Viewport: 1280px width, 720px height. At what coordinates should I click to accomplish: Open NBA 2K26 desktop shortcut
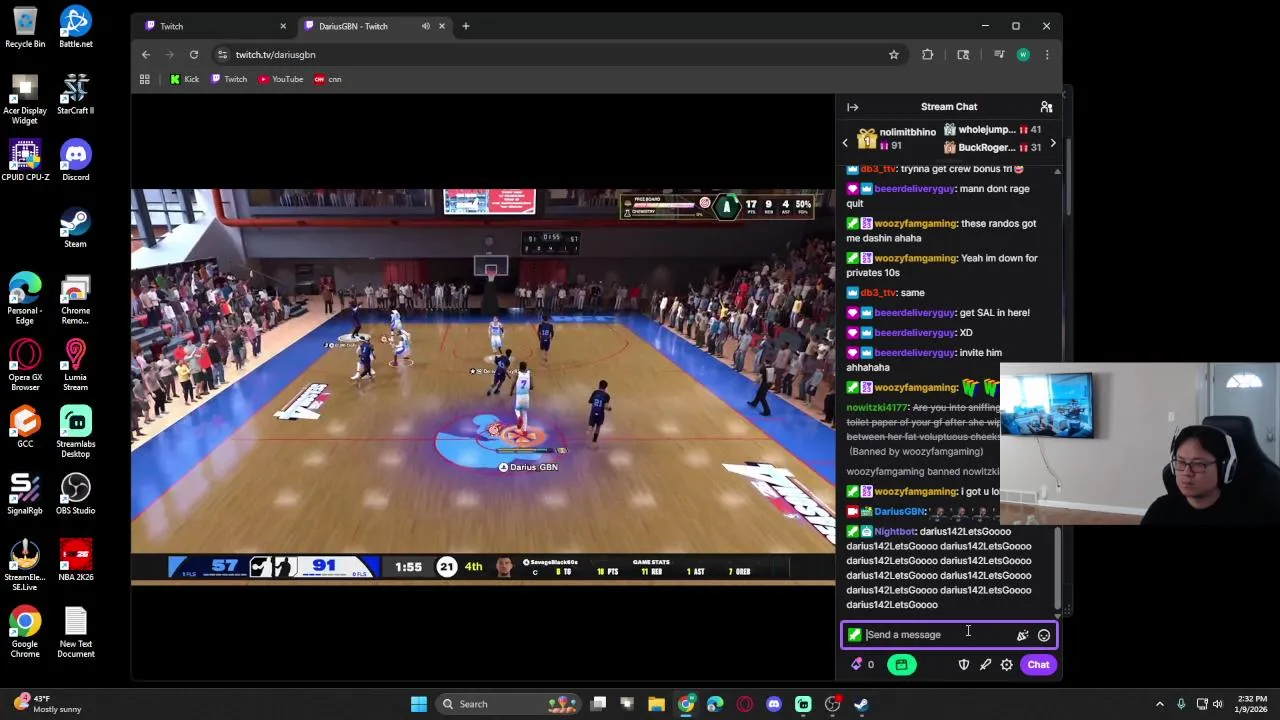point(75,561)
